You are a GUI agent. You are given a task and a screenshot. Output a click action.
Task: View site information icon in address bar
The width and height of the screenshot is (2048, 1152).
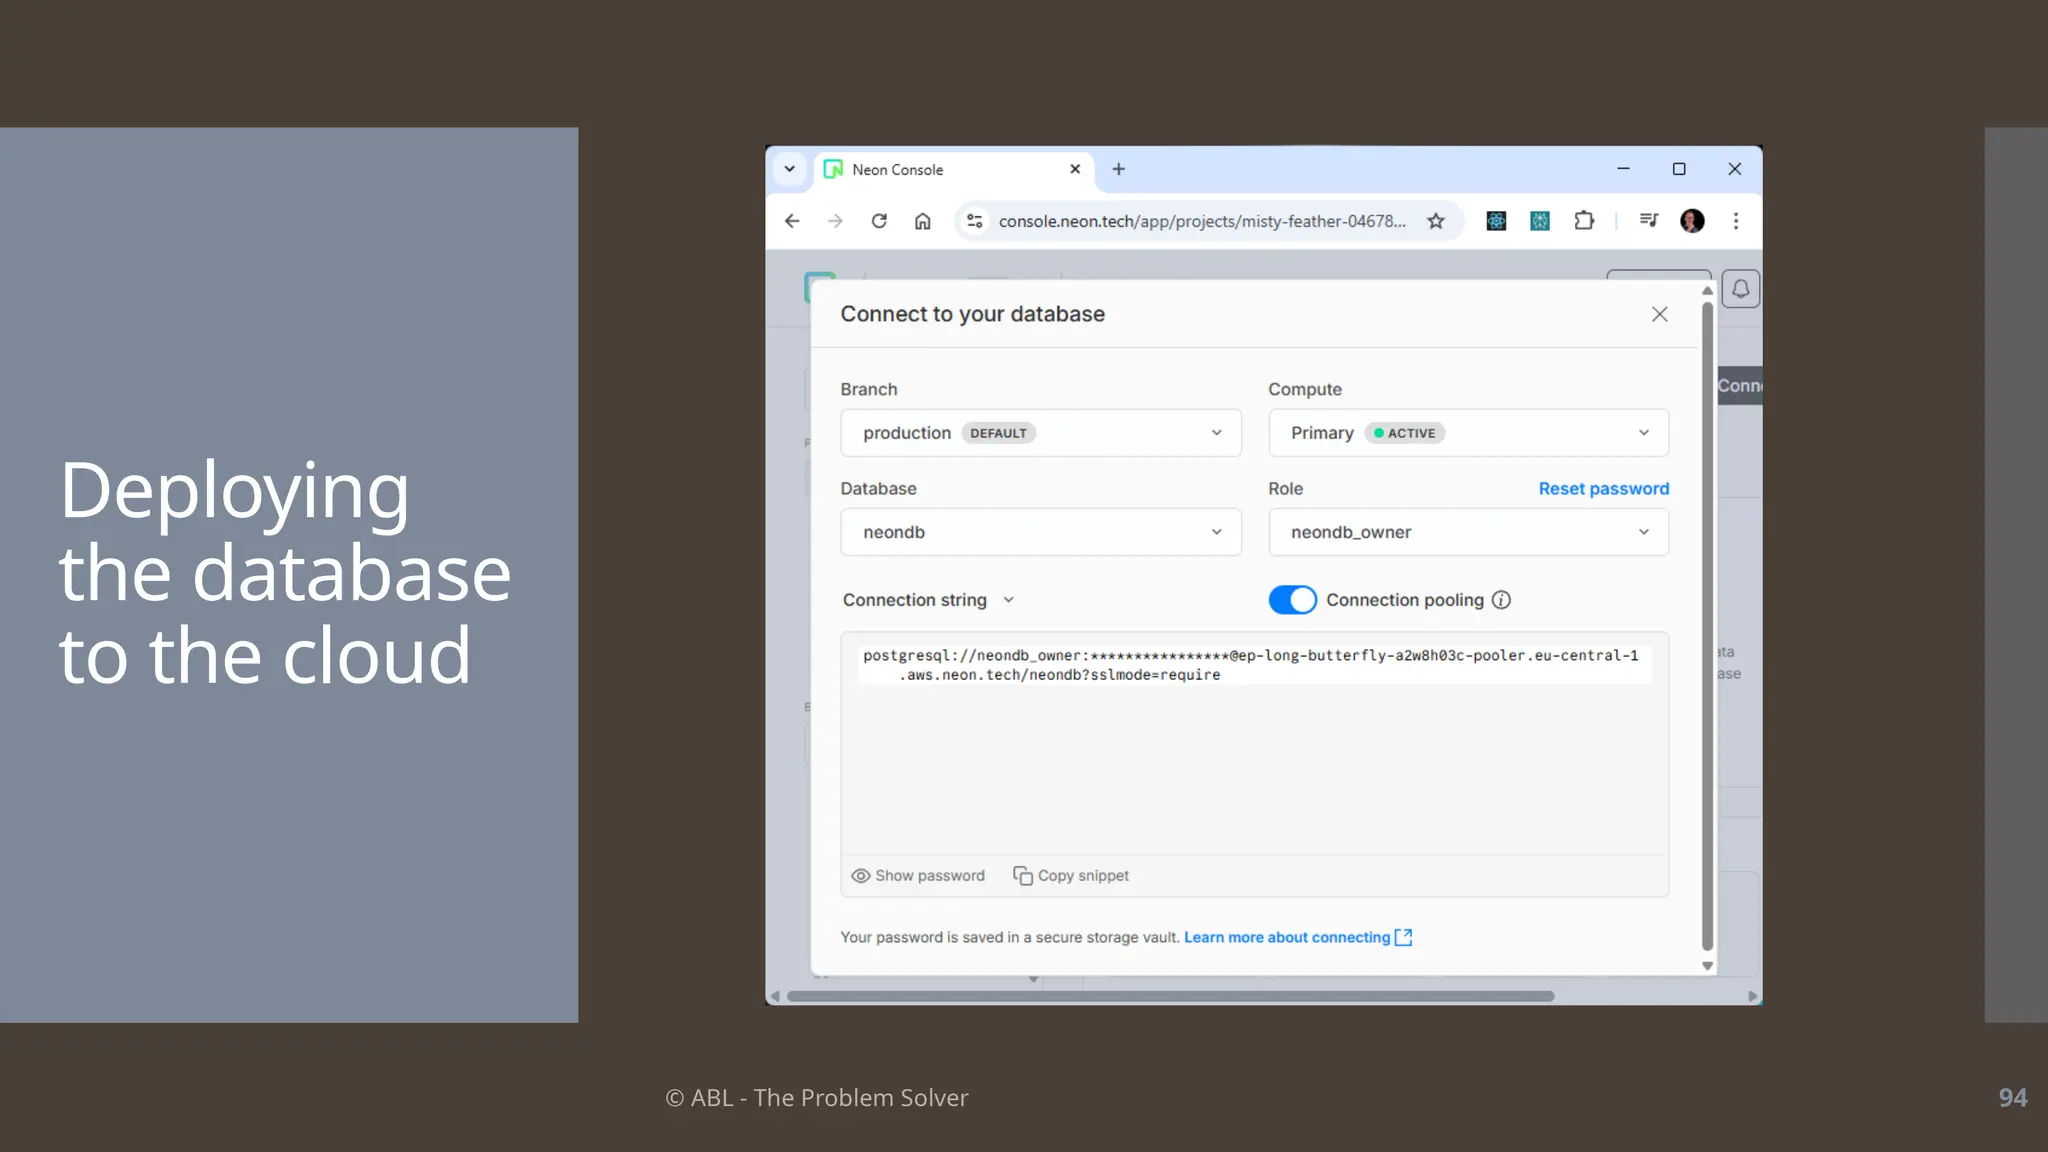(975, 221)
